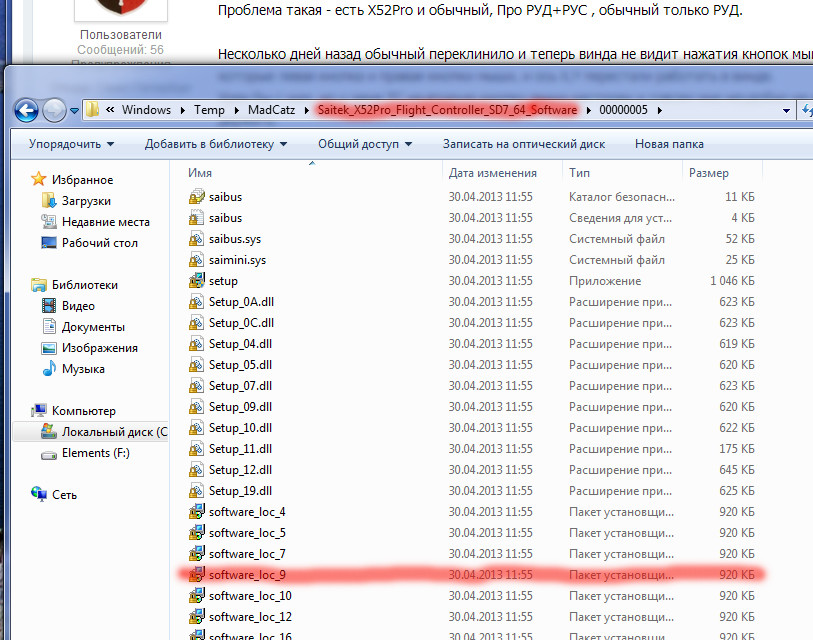
Task: Select the Setup_0C.dll file icon
Action: (x=197, y=323)
